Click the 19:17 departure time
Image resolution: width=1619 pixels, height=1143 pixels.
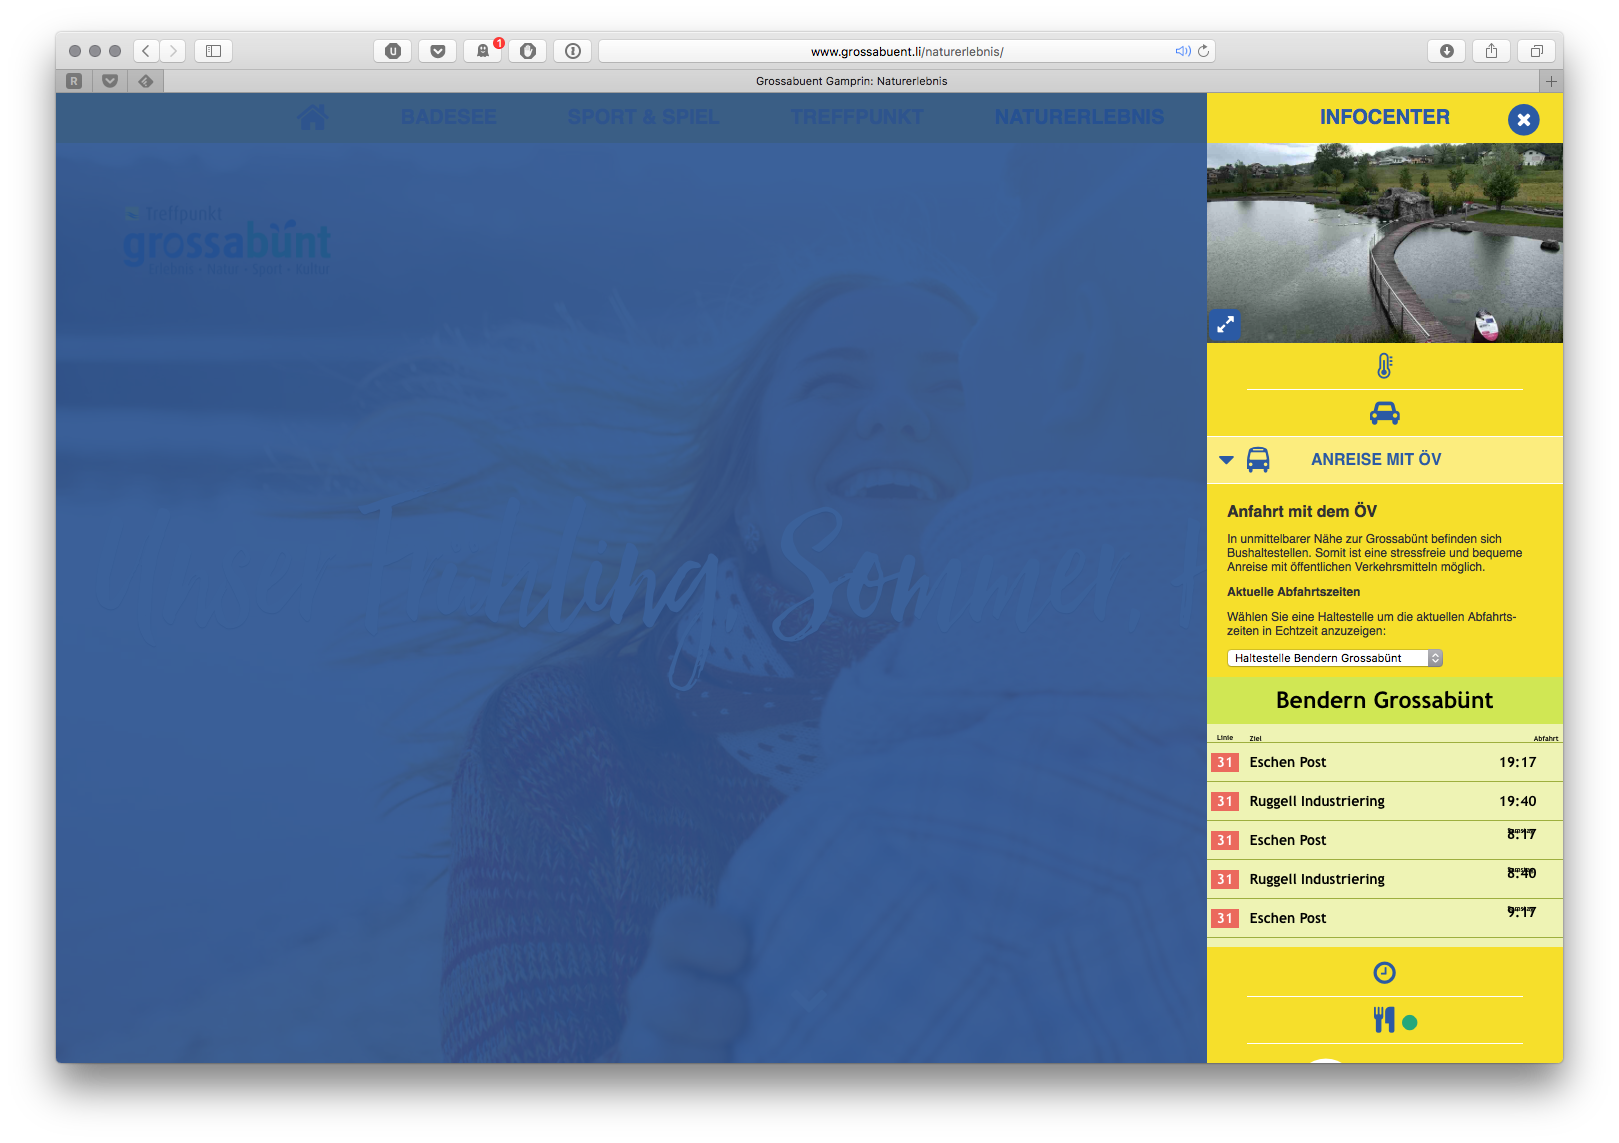click(x=1517, y=762)
